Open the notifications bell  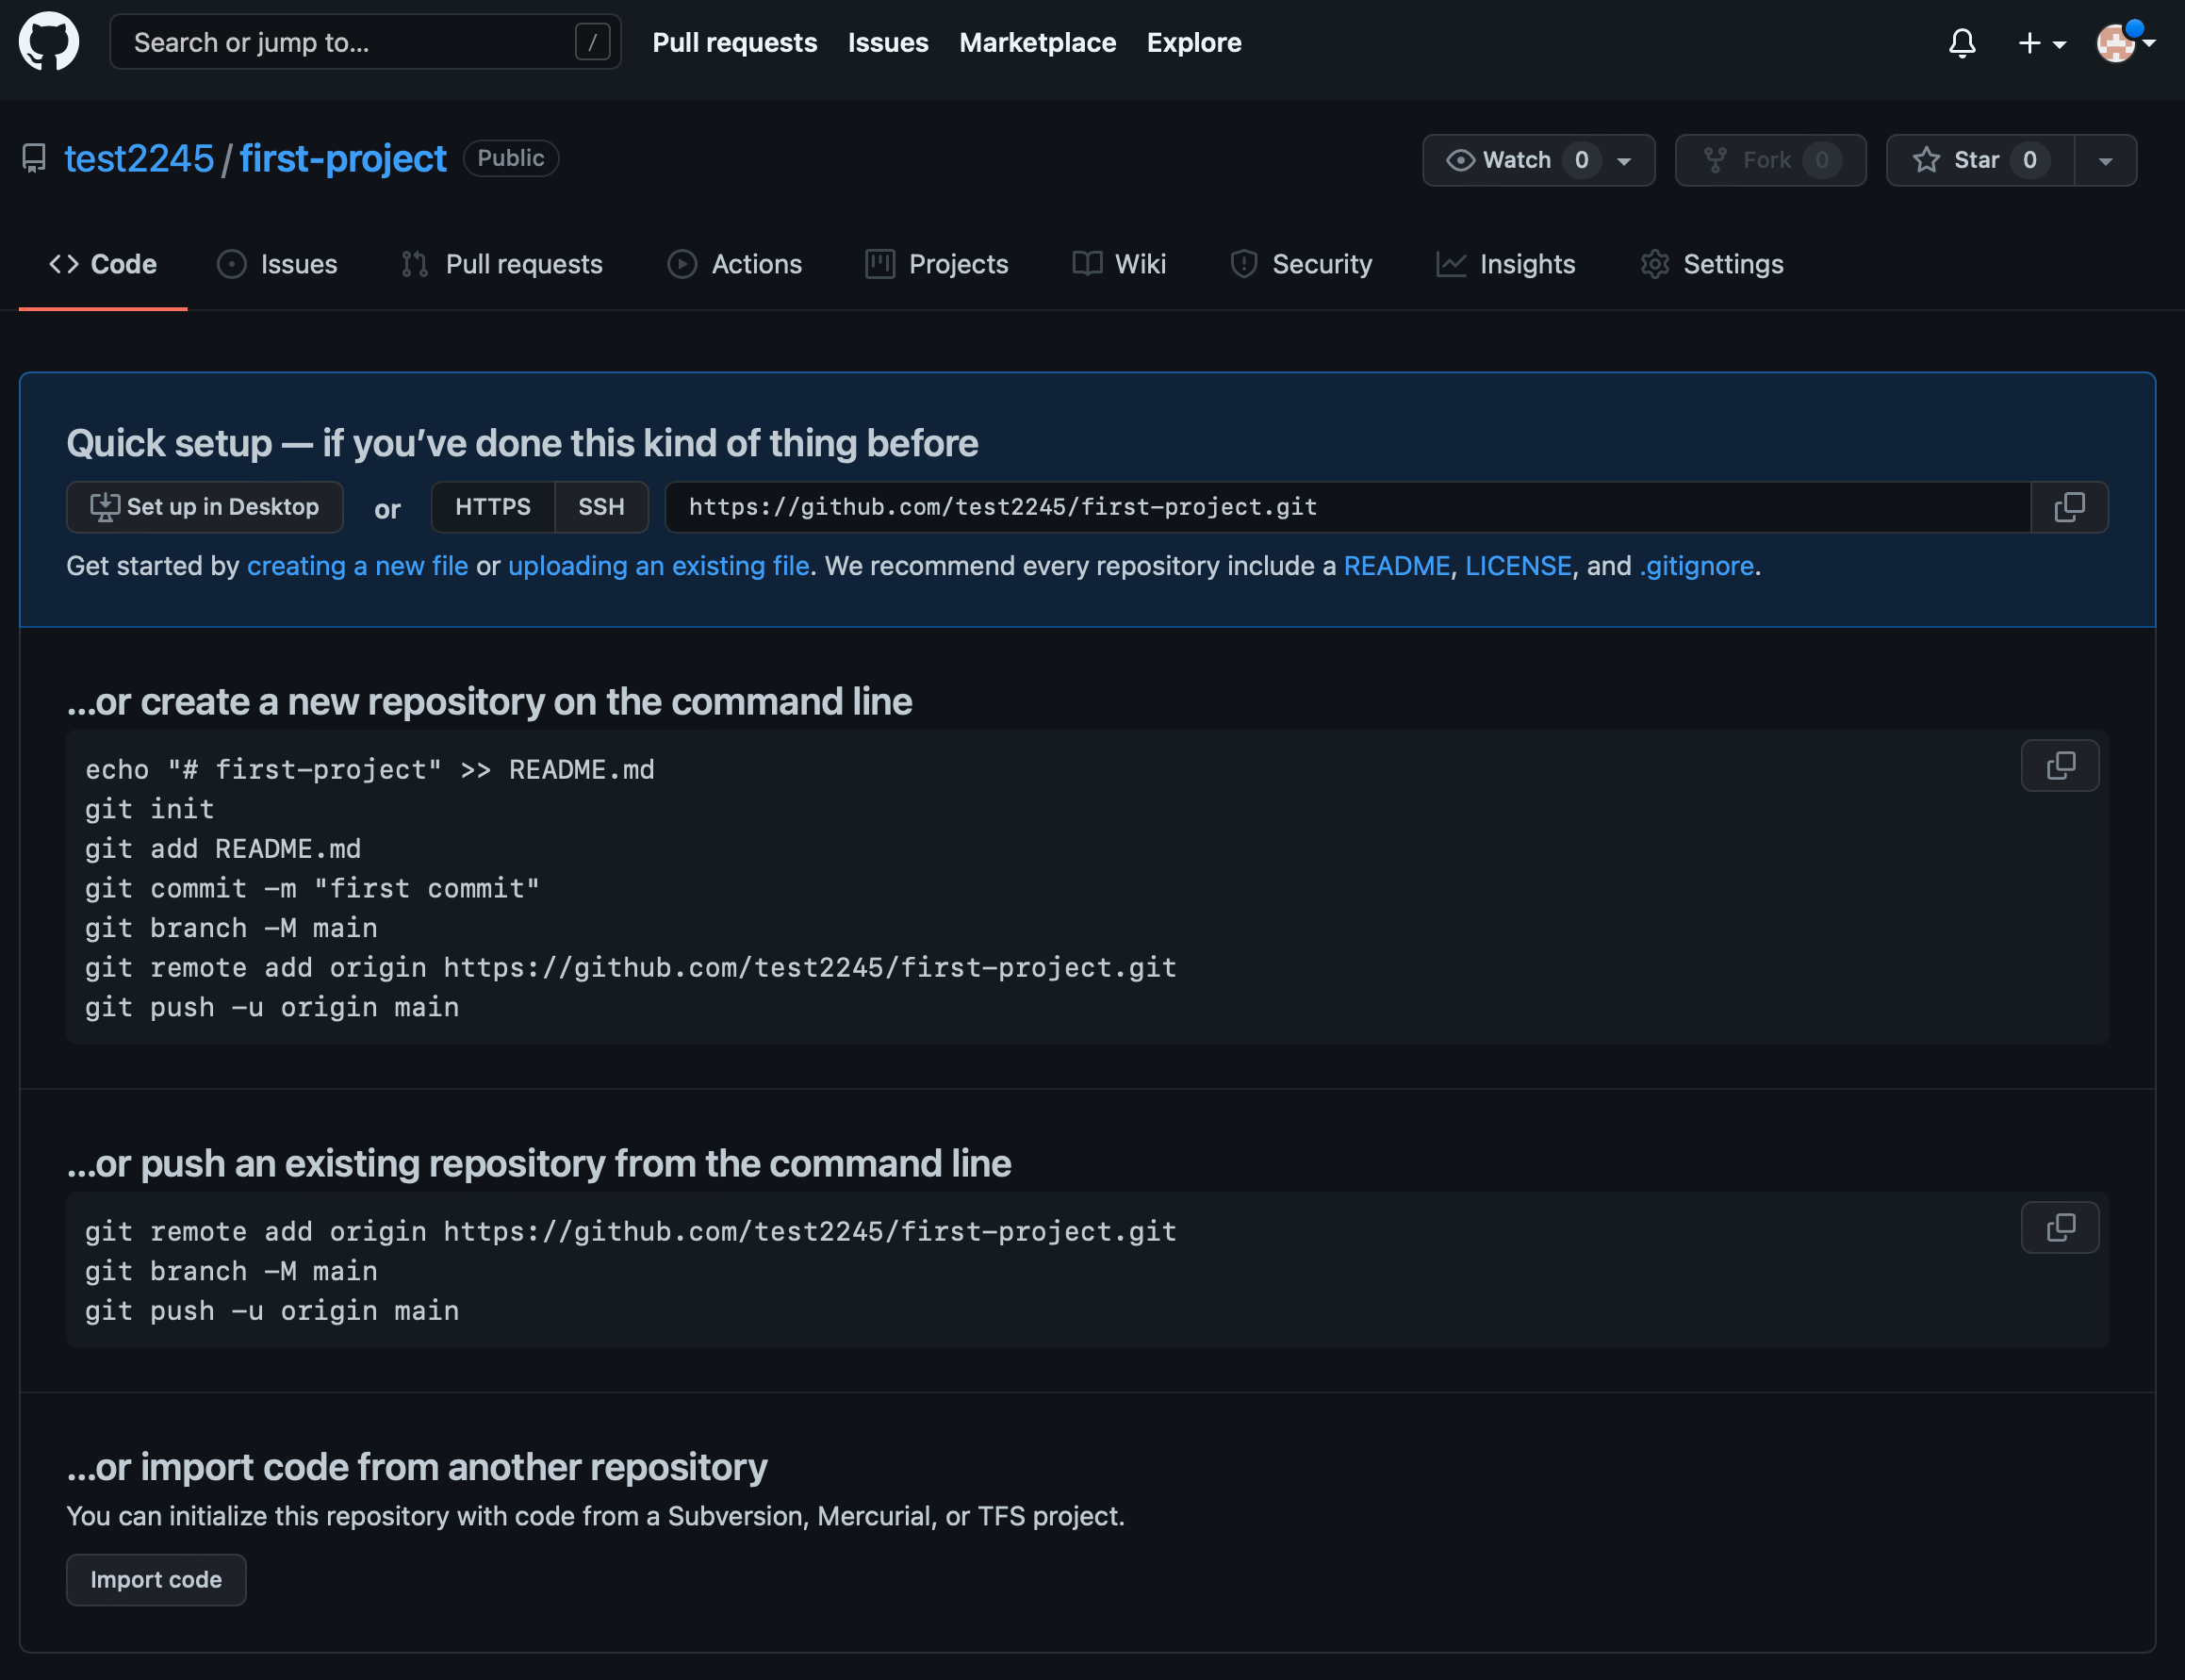coord(1962,43)
